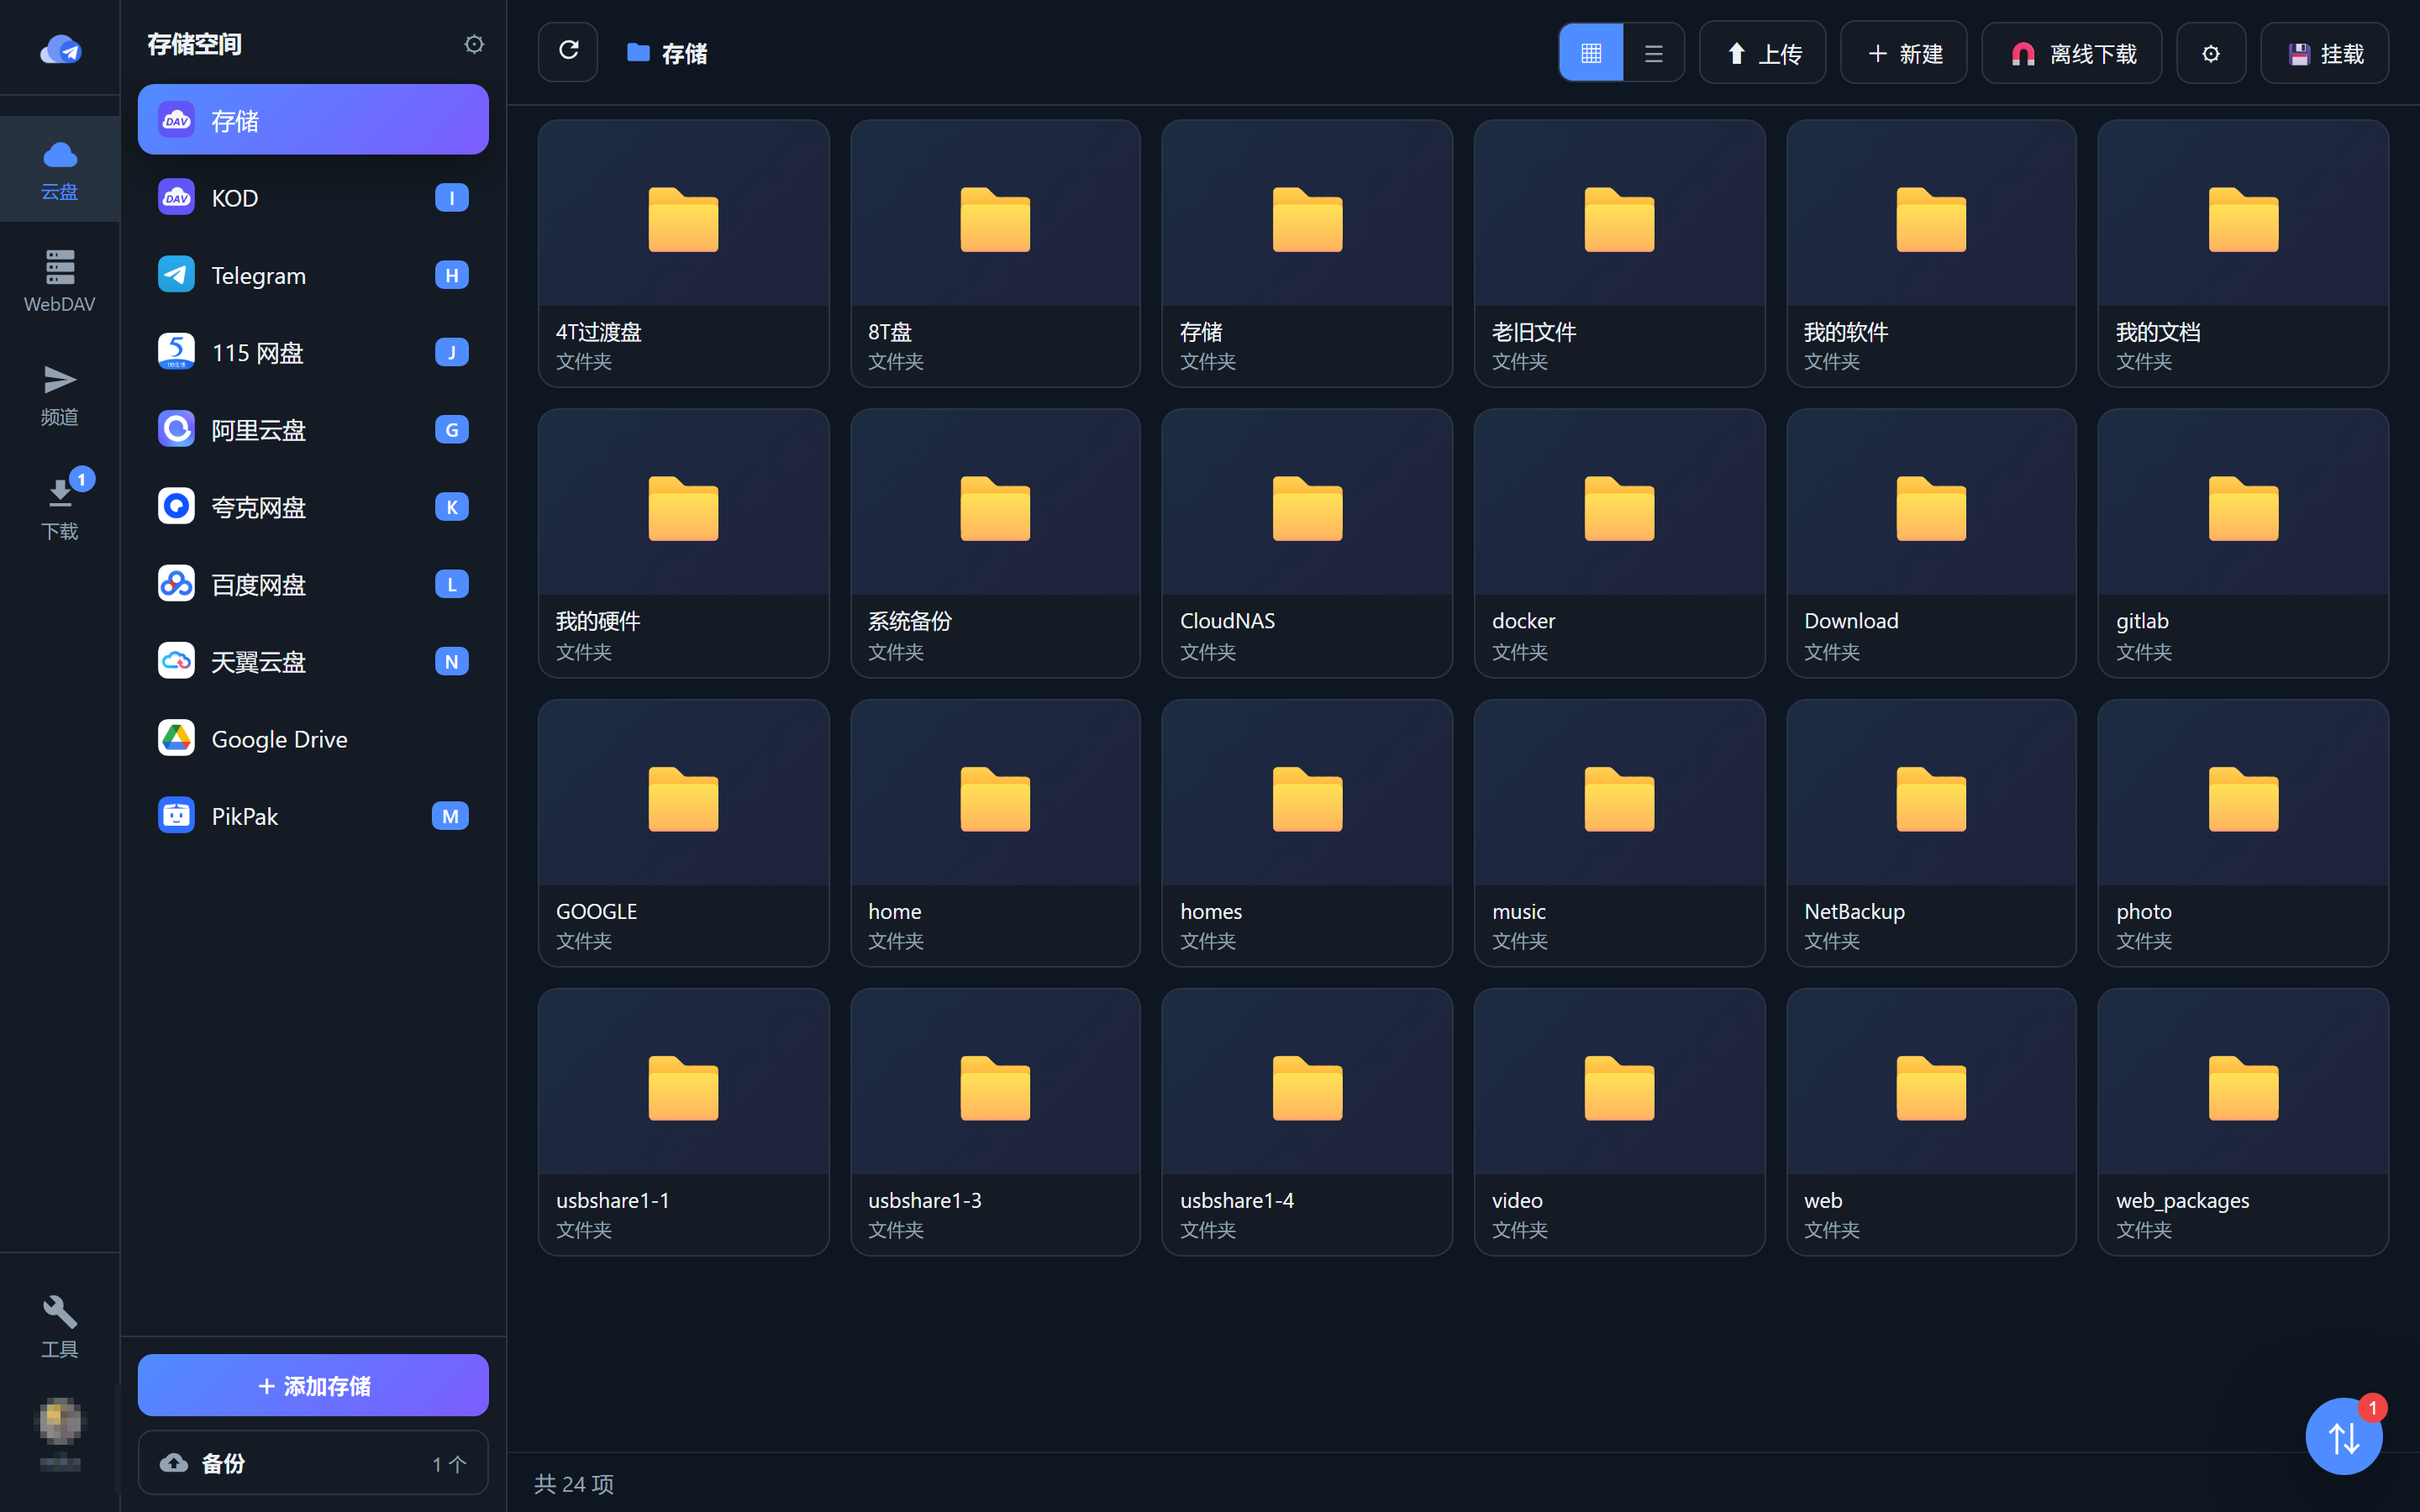Select 夸克网盘 storage
The image size is (2420, 1512).
313,507
